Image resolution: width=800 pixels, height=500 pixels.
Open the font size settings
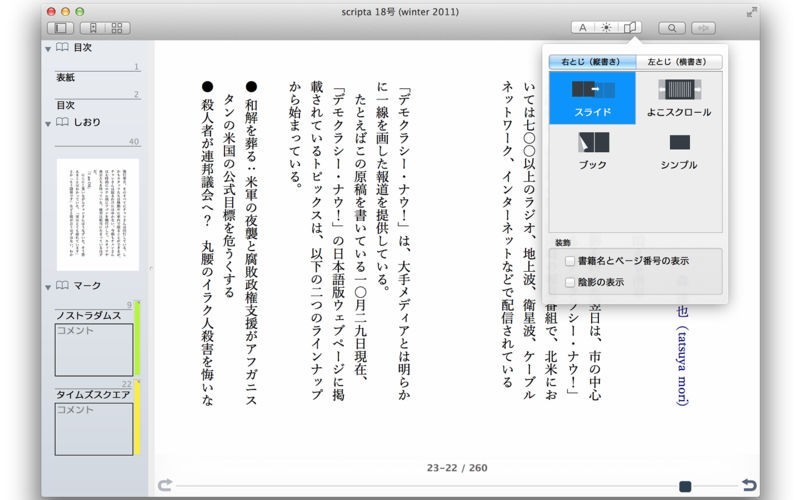[583, 28]
